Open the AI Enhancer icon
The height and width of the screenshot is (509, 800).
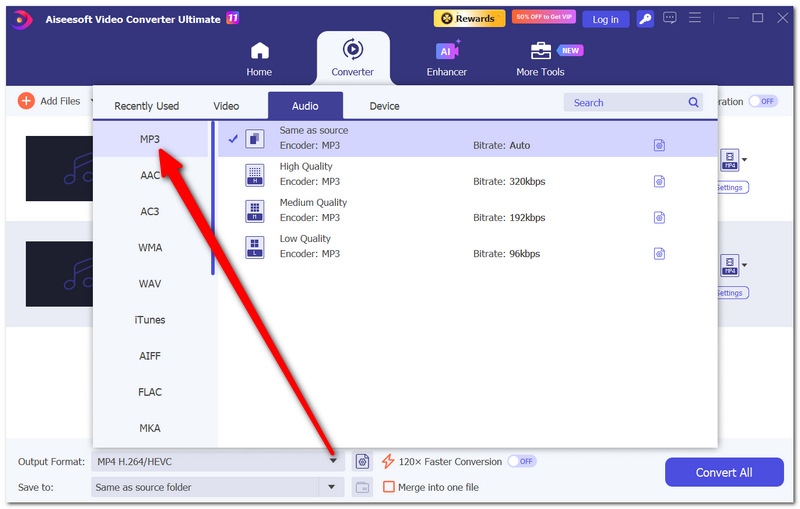pyautogui.click(x=447, y=50)
